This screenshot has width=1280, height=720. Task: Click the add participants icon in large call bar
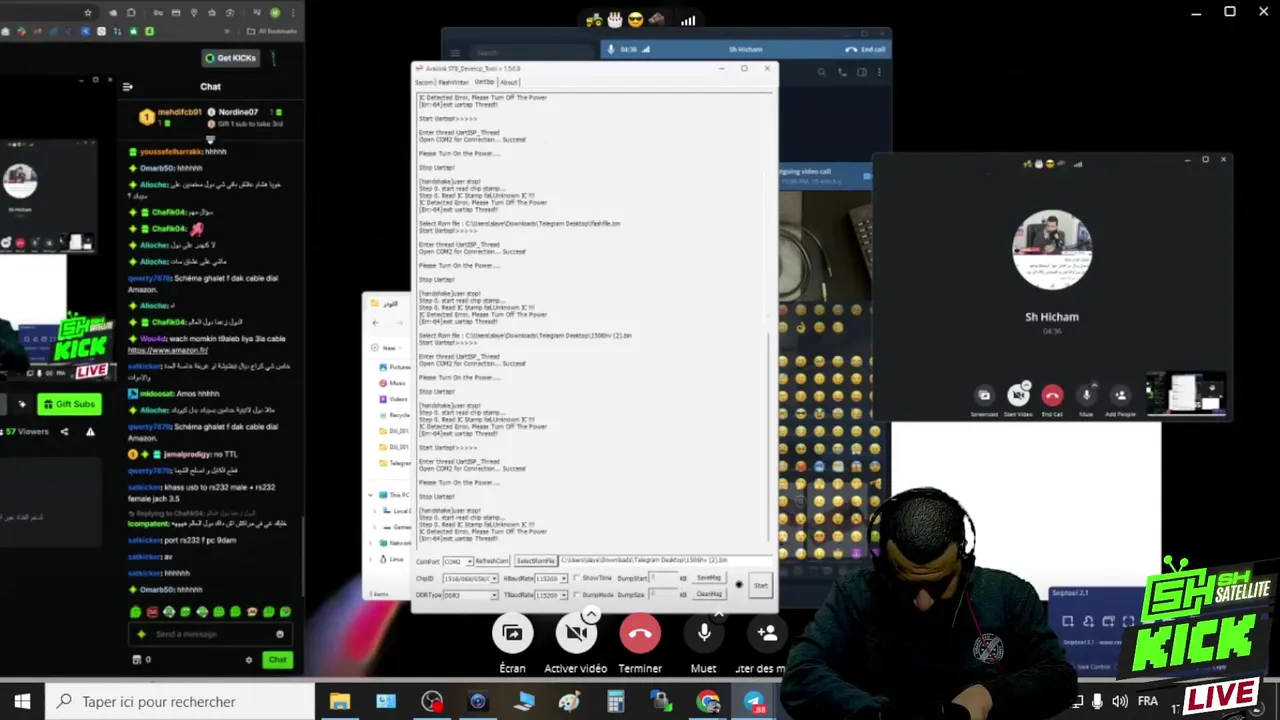[x=768, y=633]
